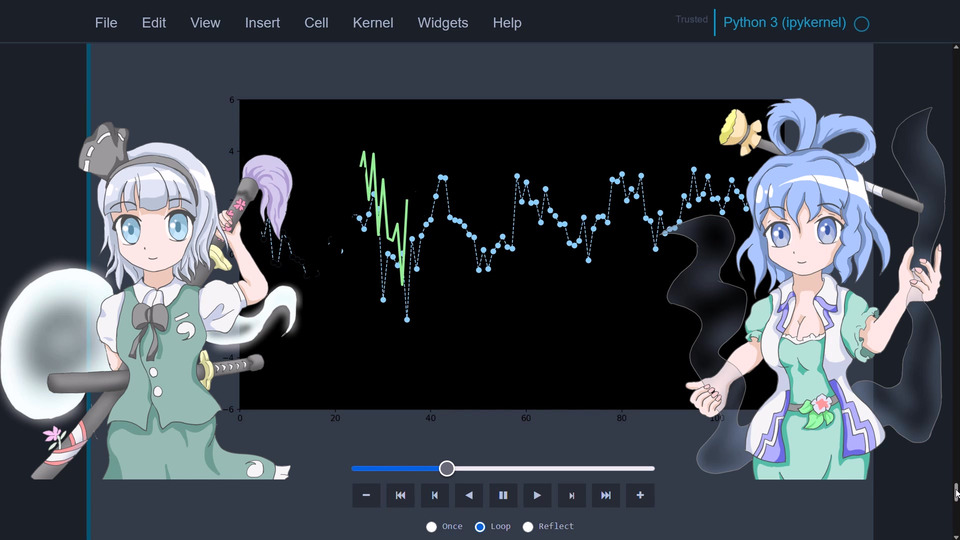Click the page vertical scrollbar thumb
Screen dimensions: 960x540
point(956,492)
